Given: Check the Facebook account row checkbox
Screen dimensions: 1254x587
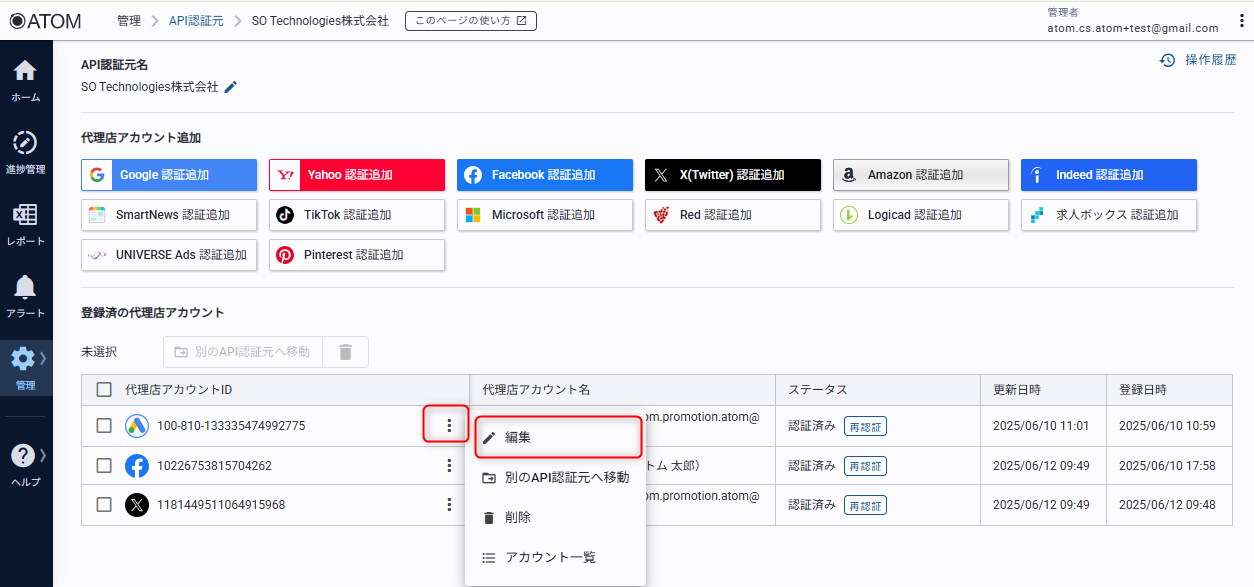Looking at the screenshot, I should point(104,466).
